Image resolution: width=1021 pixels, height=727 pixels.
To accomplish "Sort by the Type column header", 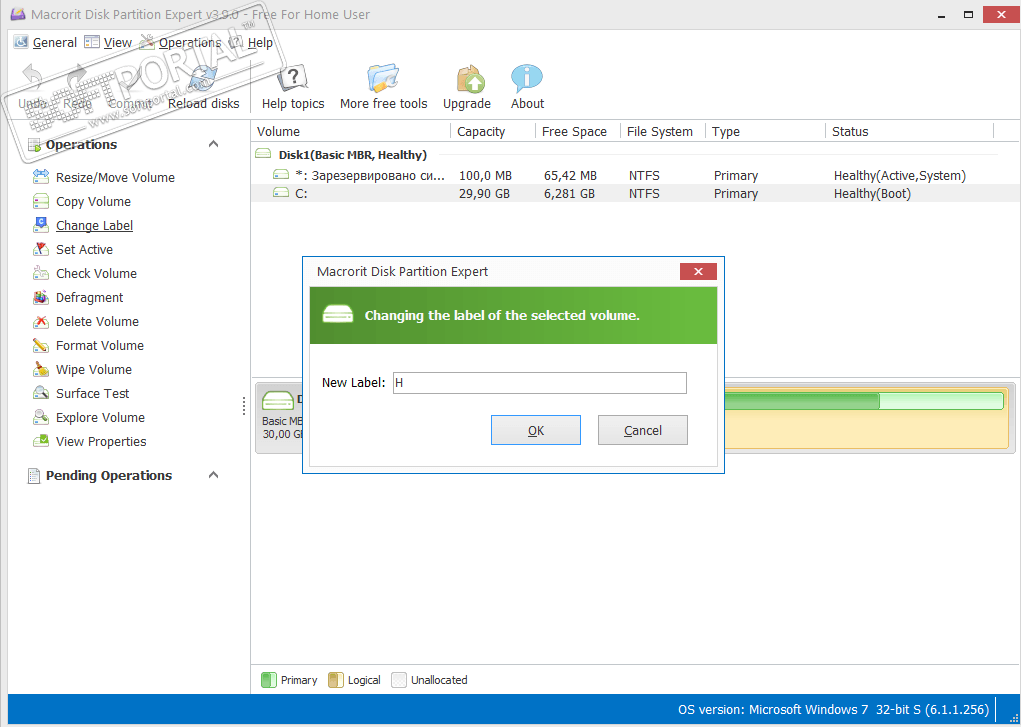I will [765, 131].
